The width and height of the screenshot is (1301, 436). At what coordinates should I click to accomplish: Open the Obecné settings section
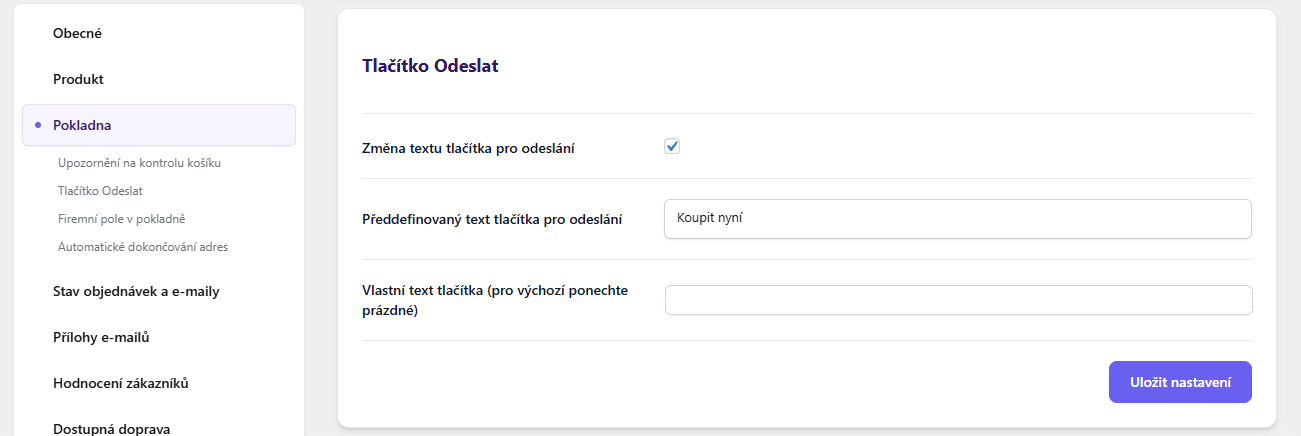click(77, 33)
